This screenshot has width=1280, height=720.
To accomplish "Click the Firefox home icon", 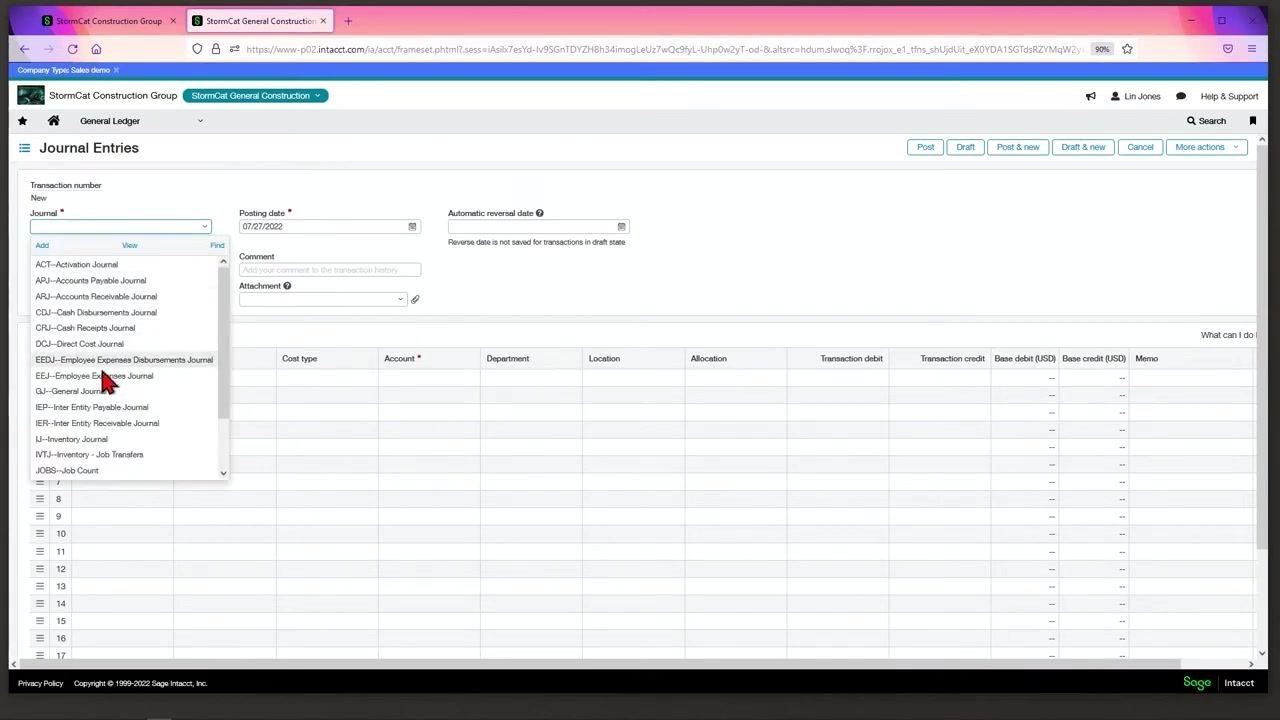I will pyautogui.click(x=96, y=49).
